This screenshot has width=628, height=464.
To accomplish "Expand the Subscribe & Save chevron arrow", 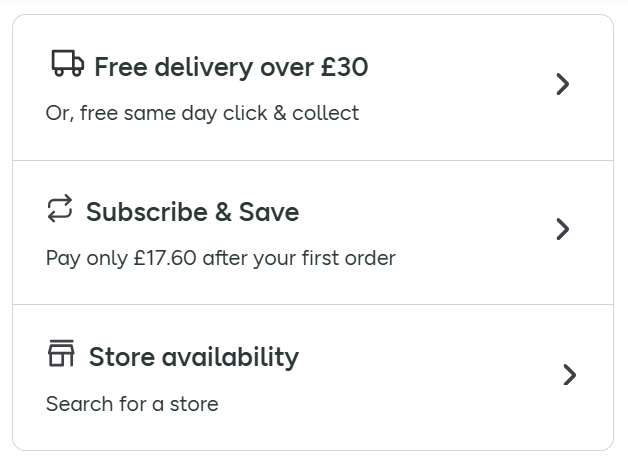I will [563, 229].
